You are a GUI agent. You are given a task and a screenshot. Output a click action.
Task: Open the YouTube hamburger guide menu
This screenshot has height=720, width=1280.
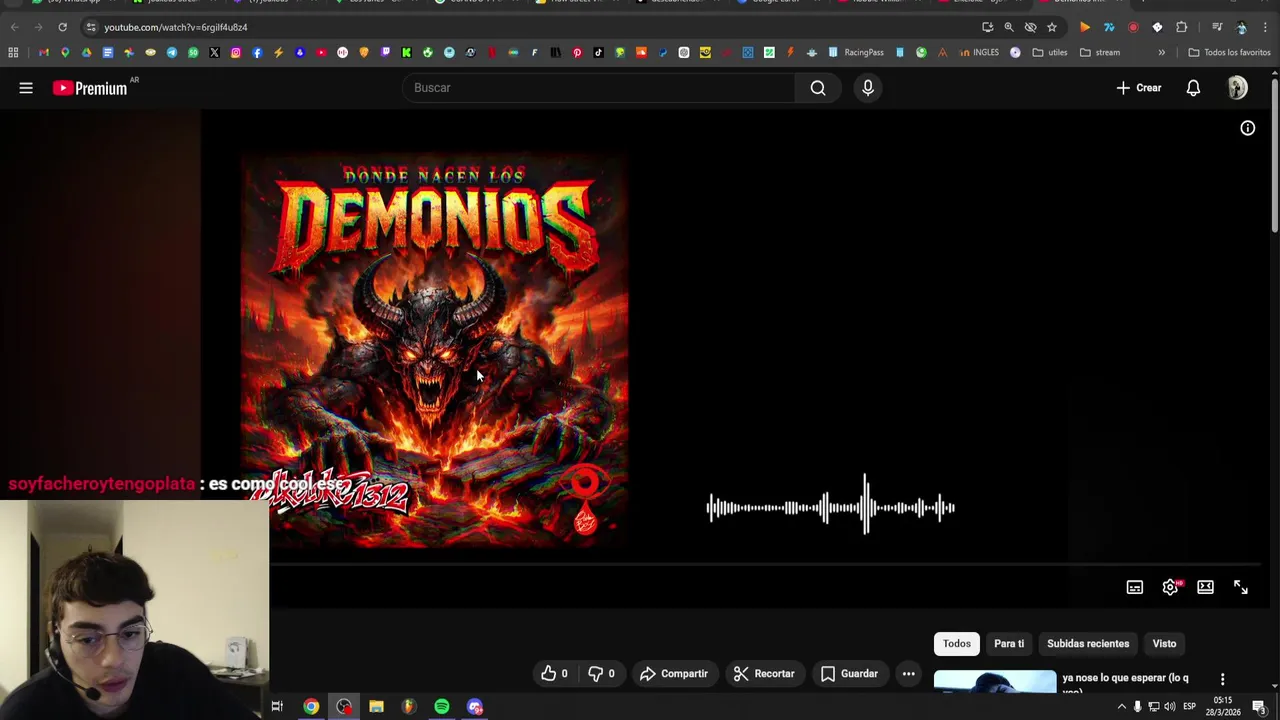coord(26,88)
